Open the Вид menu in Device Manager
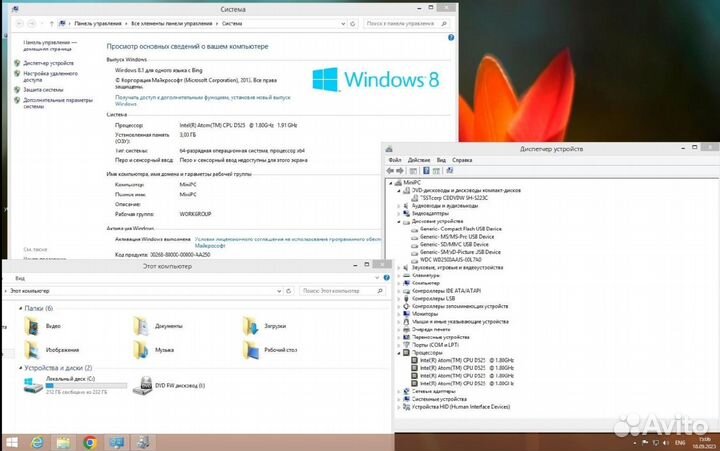720x451 pixels. pos(441,160)
